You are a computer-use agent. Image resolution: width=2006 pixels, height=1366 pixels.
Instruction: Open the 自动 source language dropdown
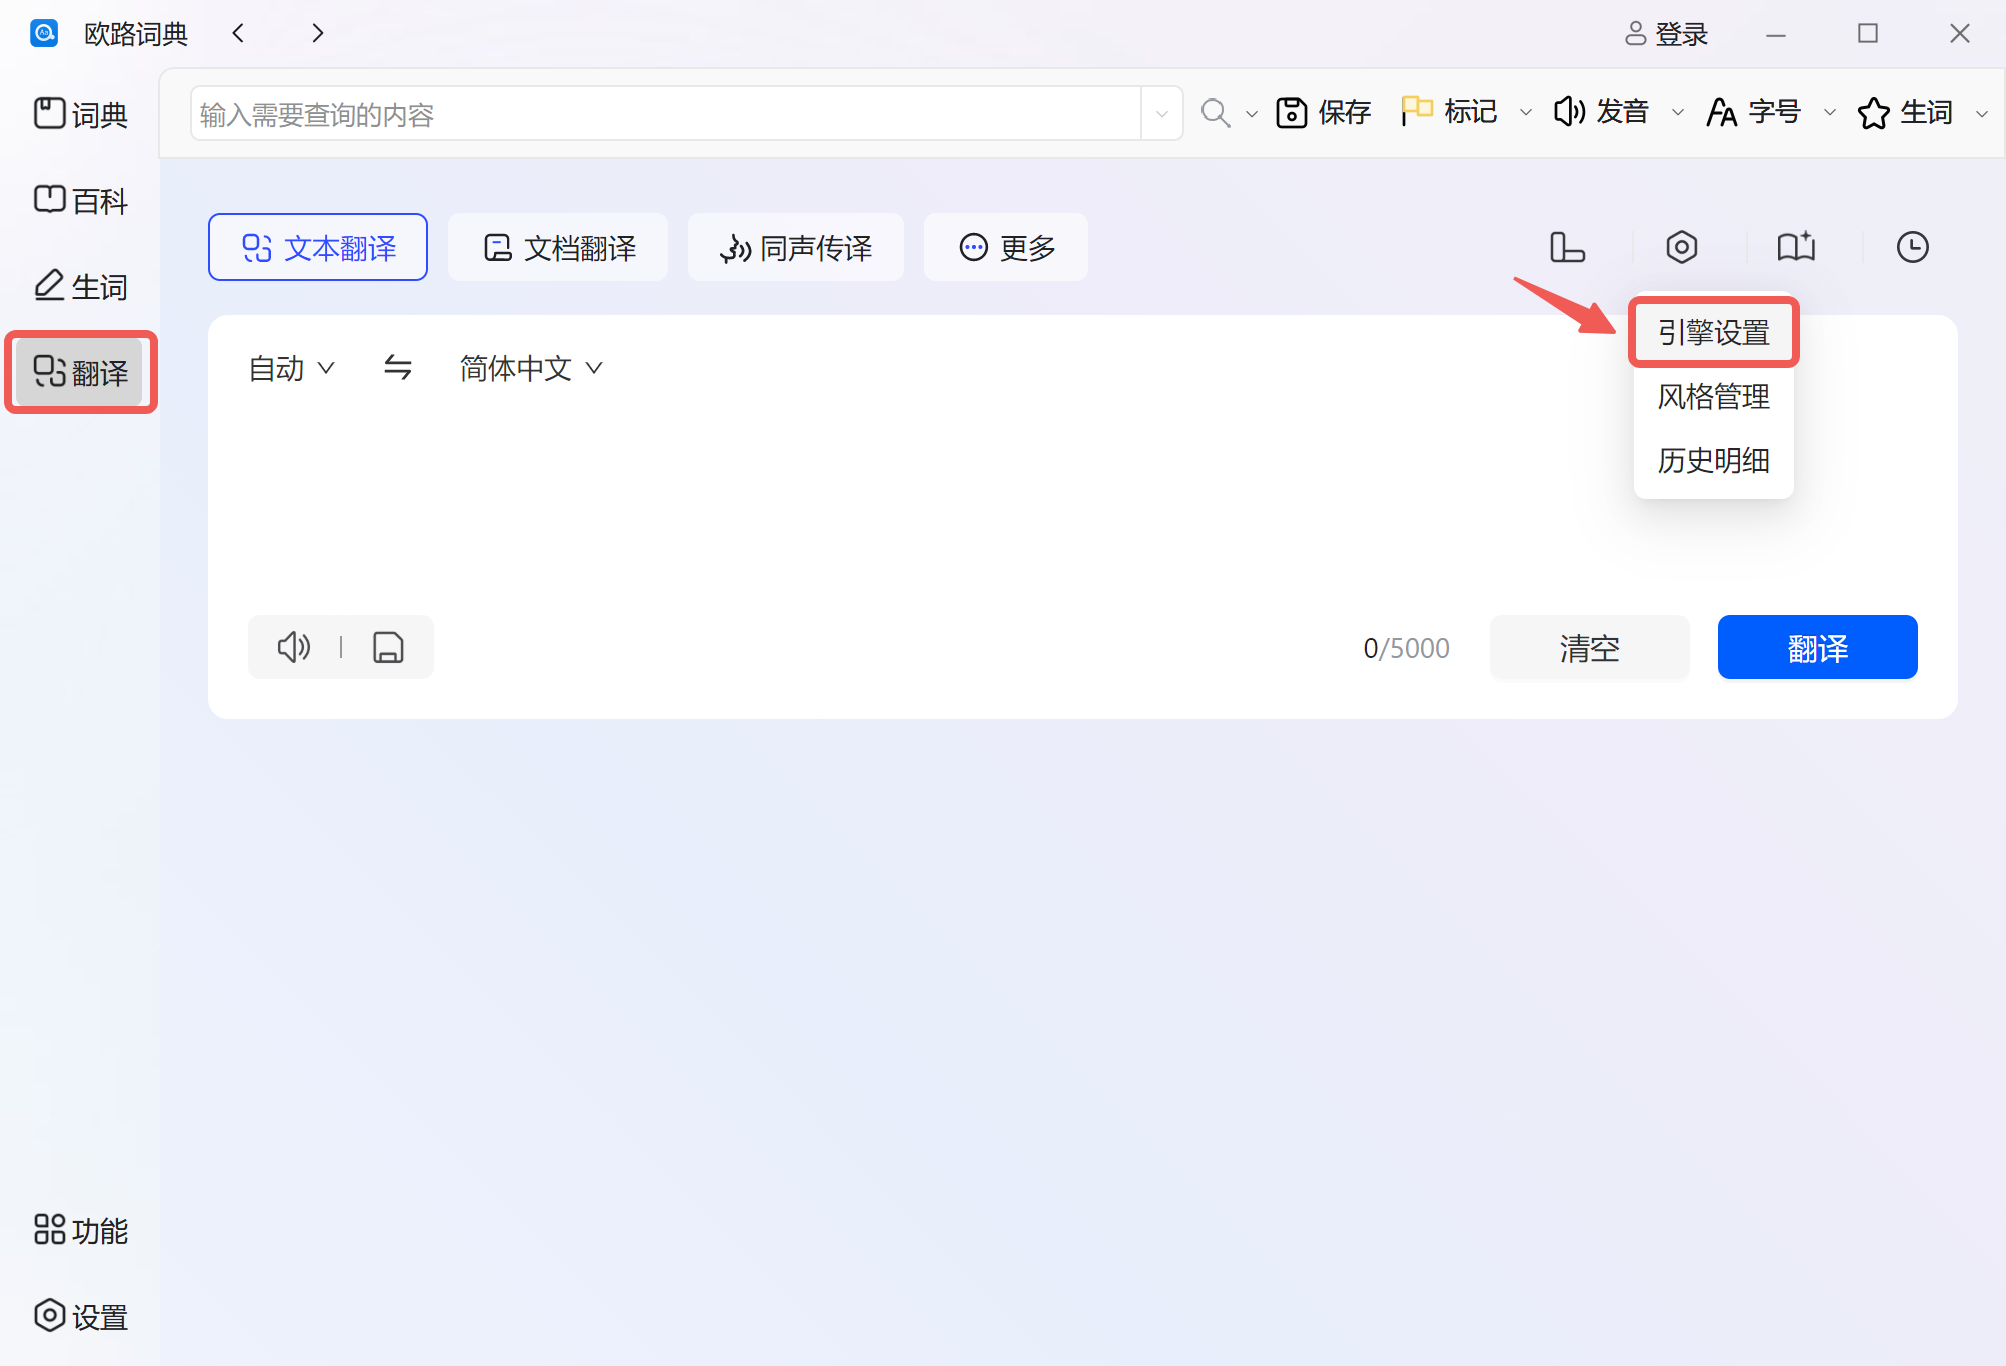tap(290, 368)
